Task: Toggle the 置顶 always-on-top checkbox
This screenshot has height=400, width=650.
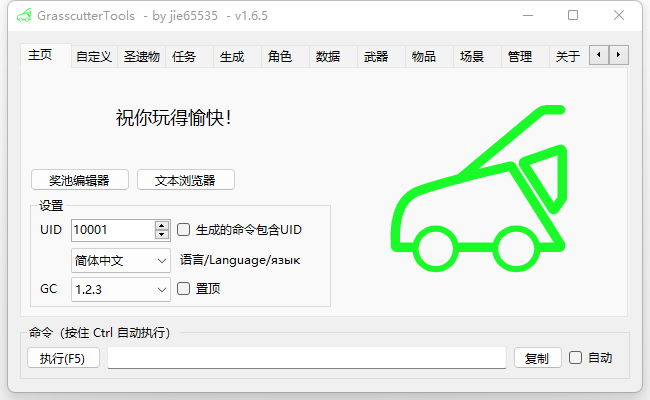Action: tap(184, 289)
